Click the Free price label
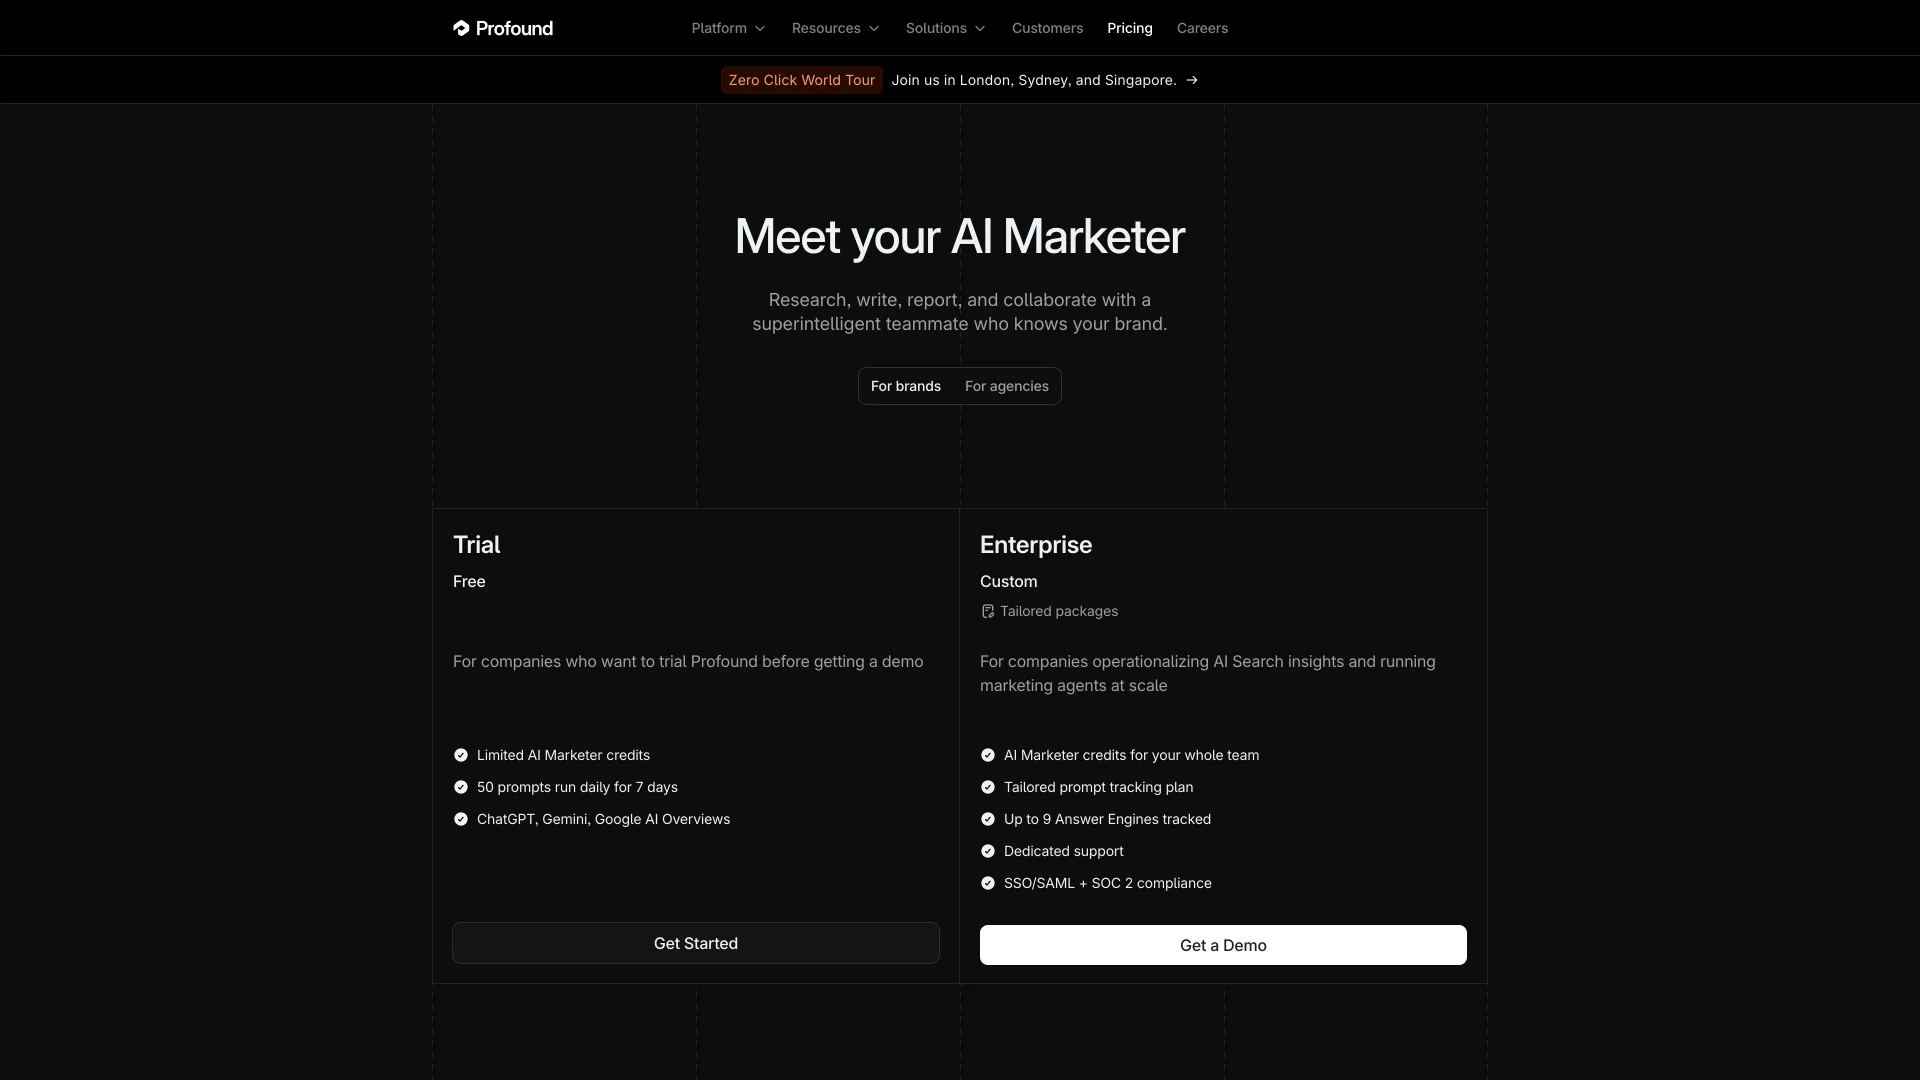1920x1080 pixels. tap(469, 582)
